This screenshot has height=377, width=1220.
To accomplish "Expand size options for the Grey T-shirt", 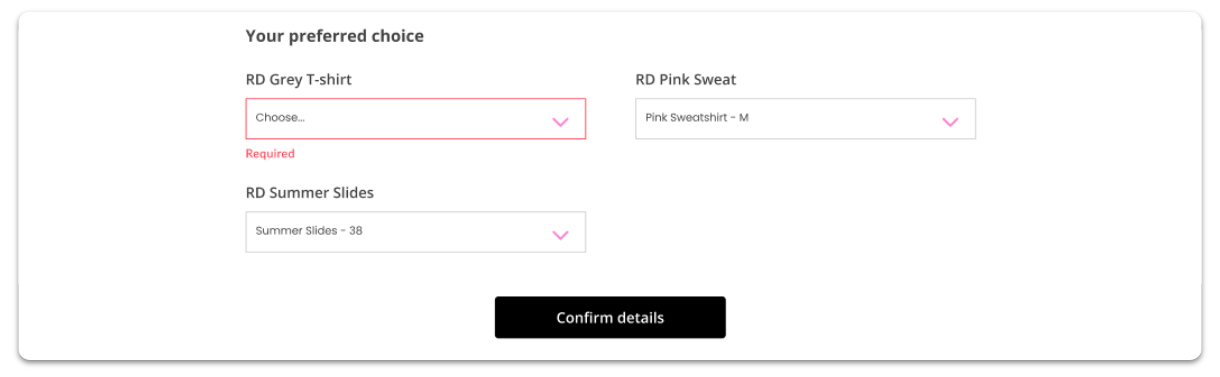I will point(415,118).
